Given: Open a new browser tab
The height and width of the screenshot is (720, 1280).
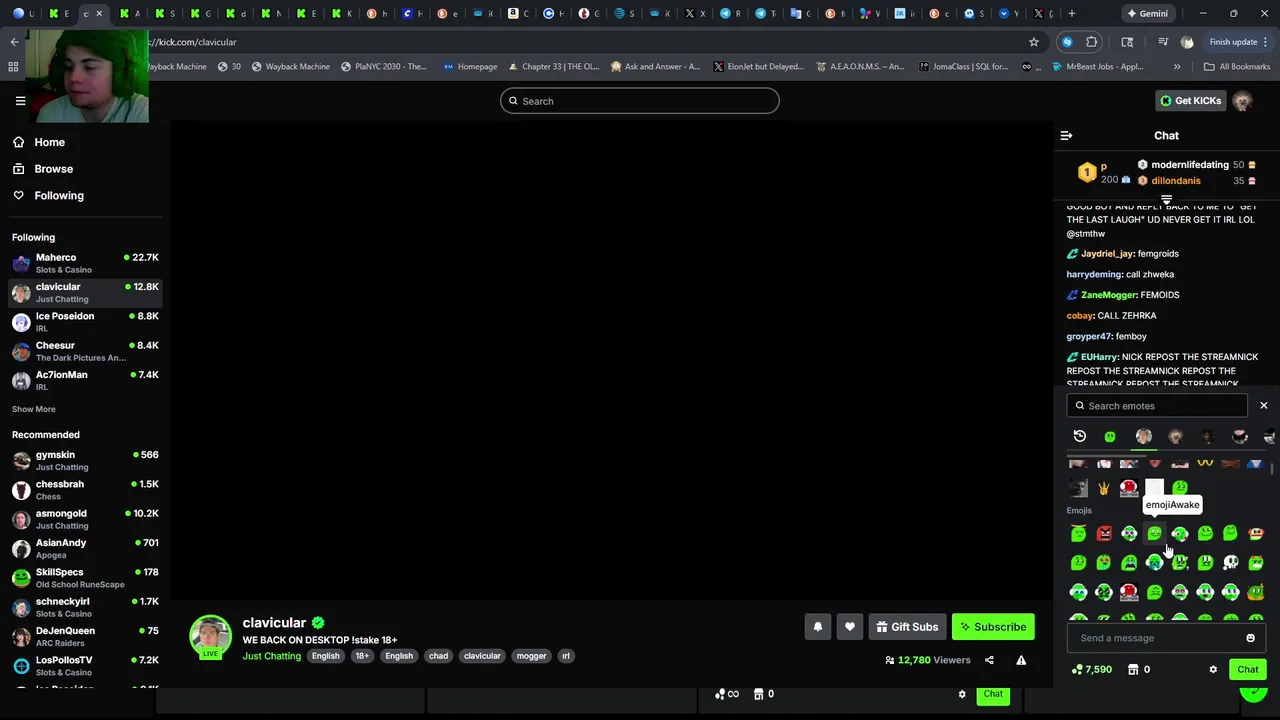Looking at the screenshot, I should click(x=1071, y=14).
